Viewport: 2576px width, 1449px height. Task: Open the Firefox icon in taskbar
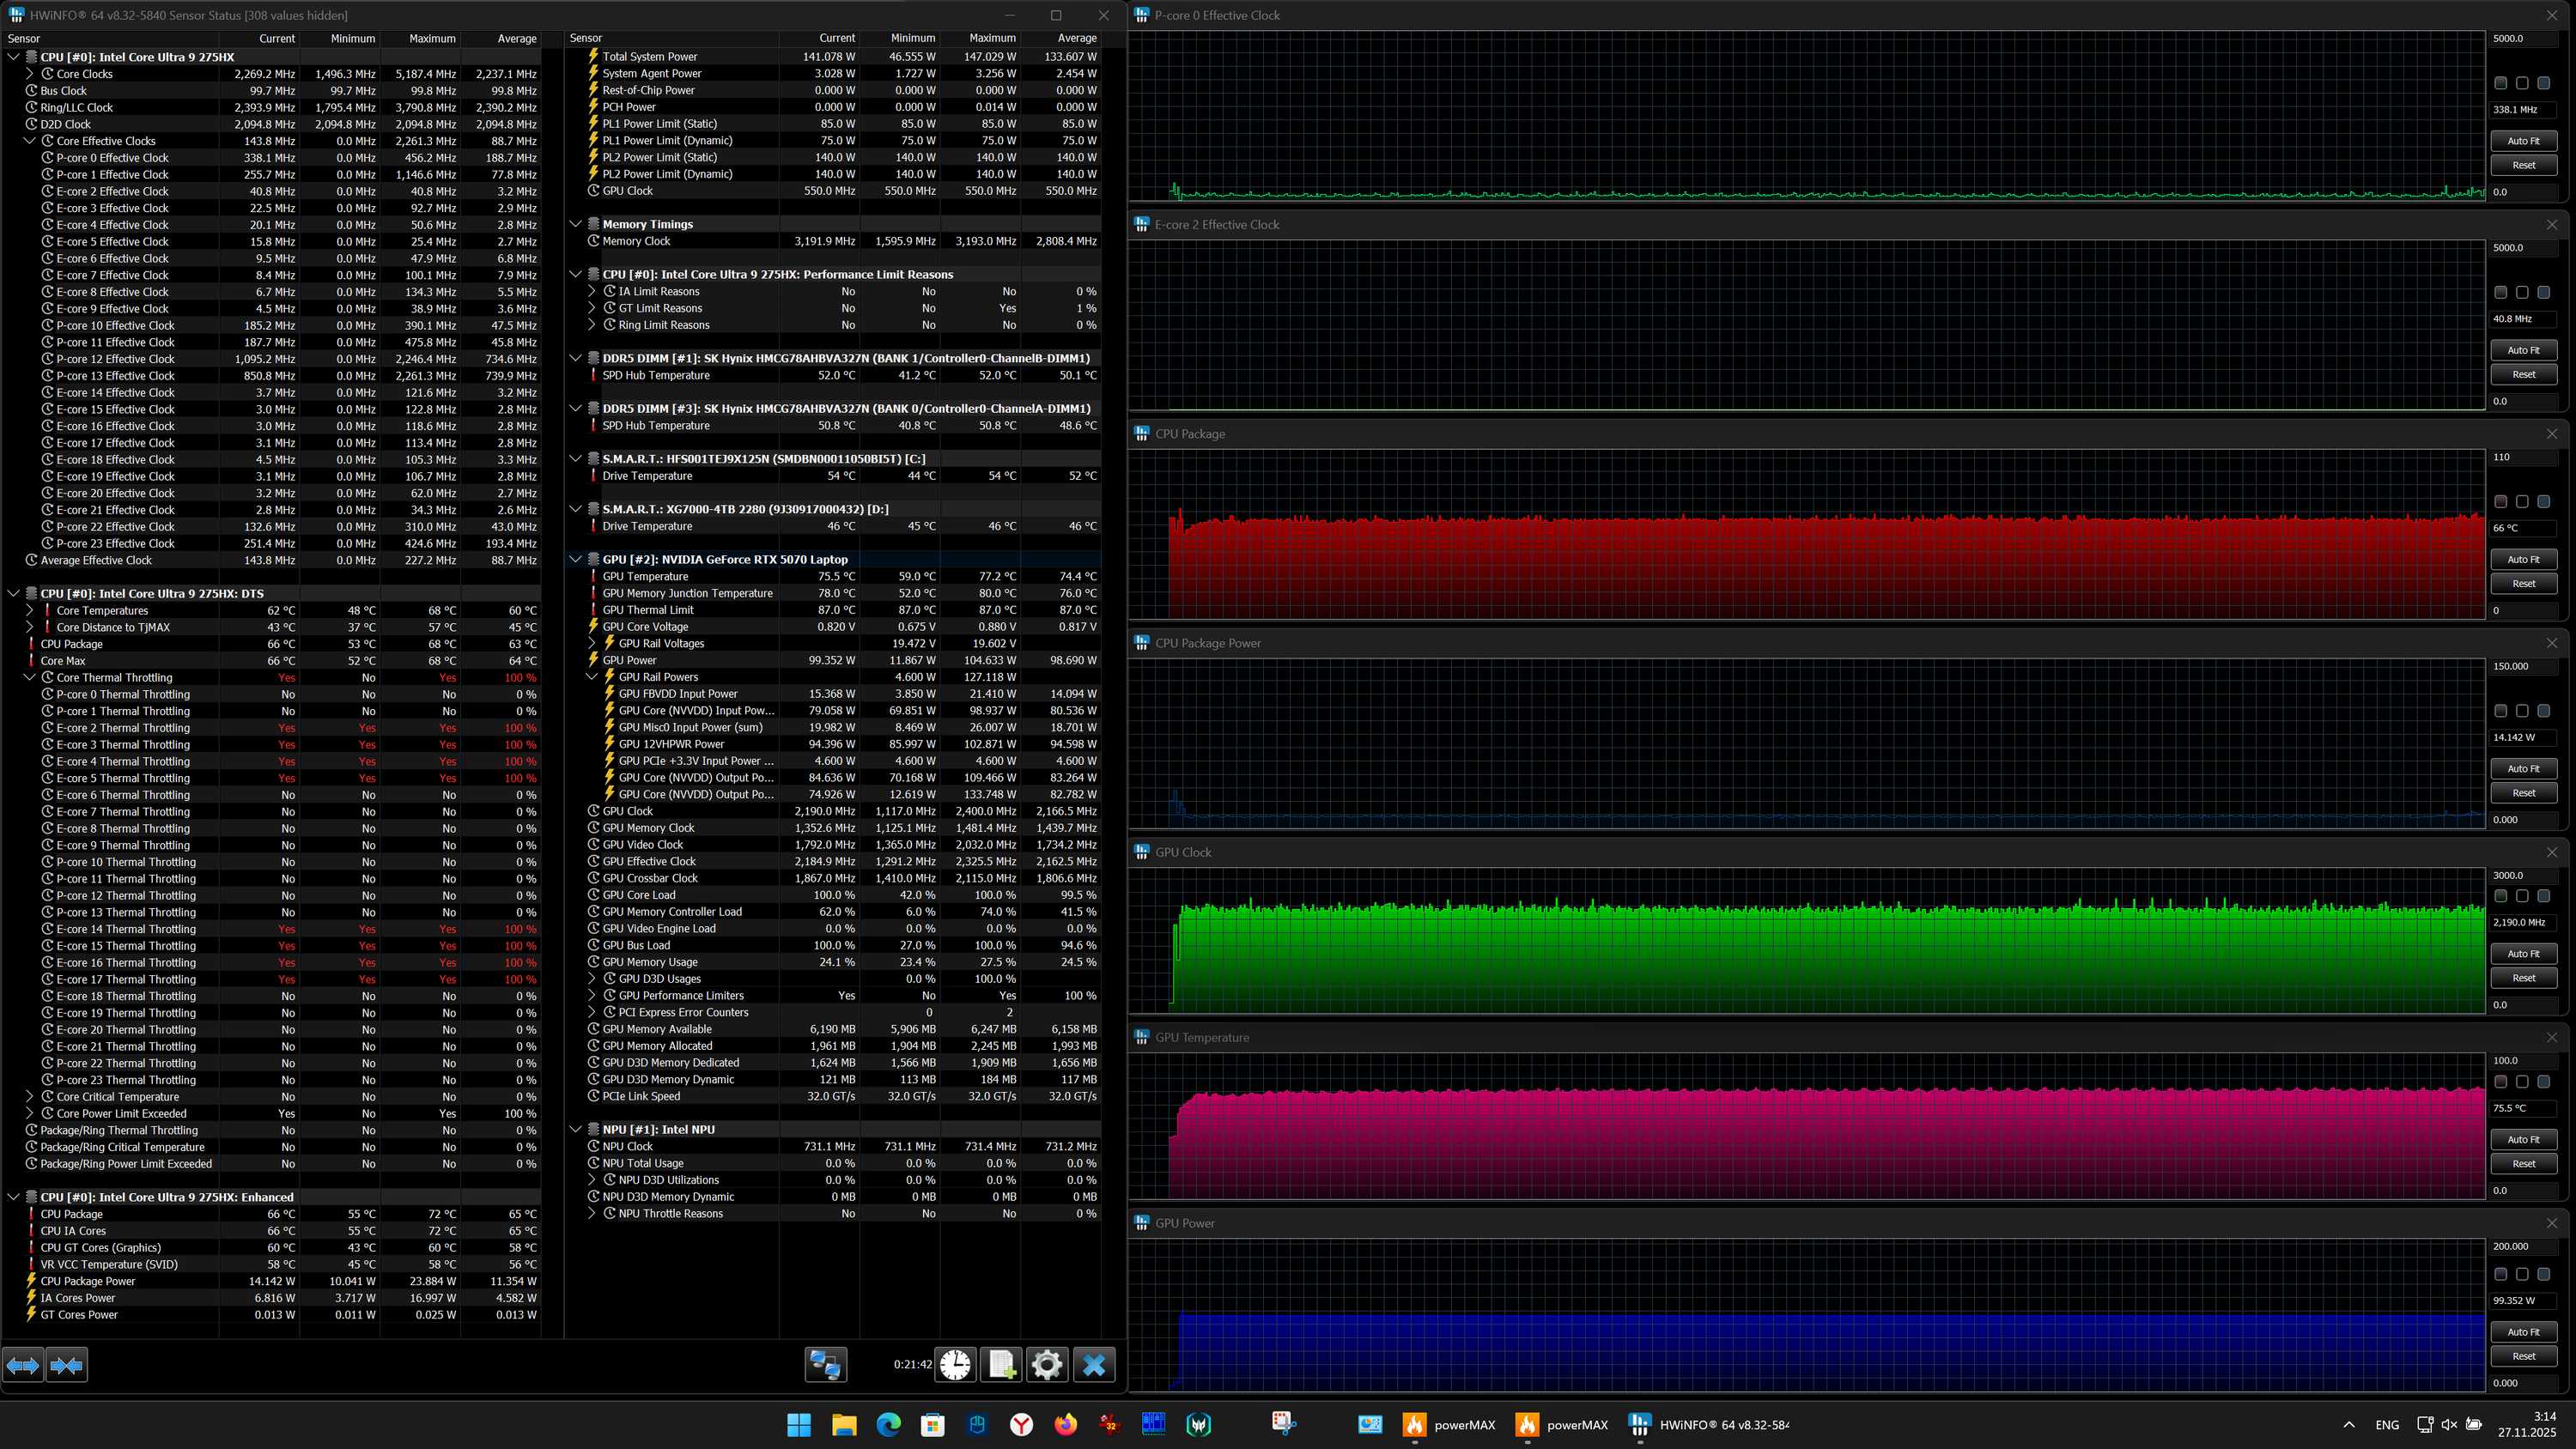click(x=1066, y=1425)
